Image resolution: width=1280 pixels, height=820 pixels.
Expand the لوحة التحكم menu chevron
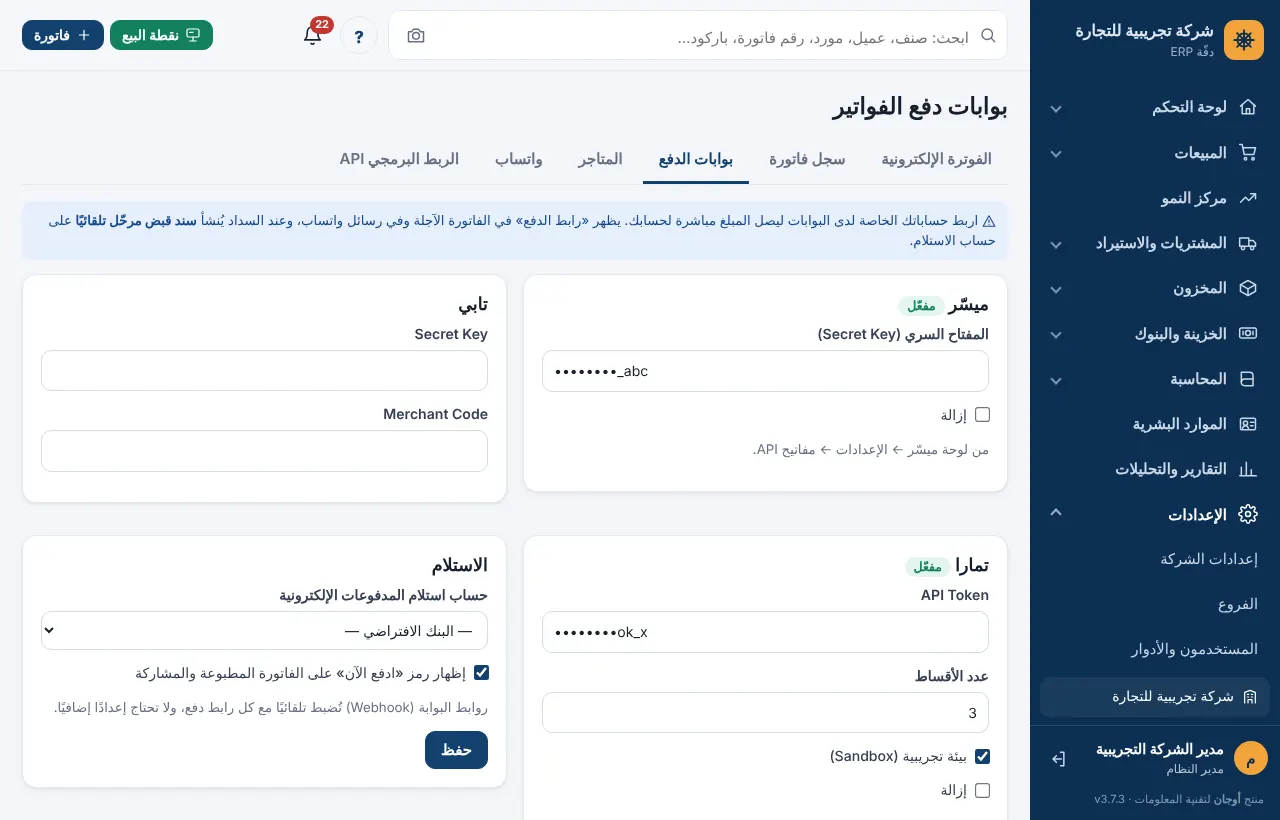point(1056,108)
